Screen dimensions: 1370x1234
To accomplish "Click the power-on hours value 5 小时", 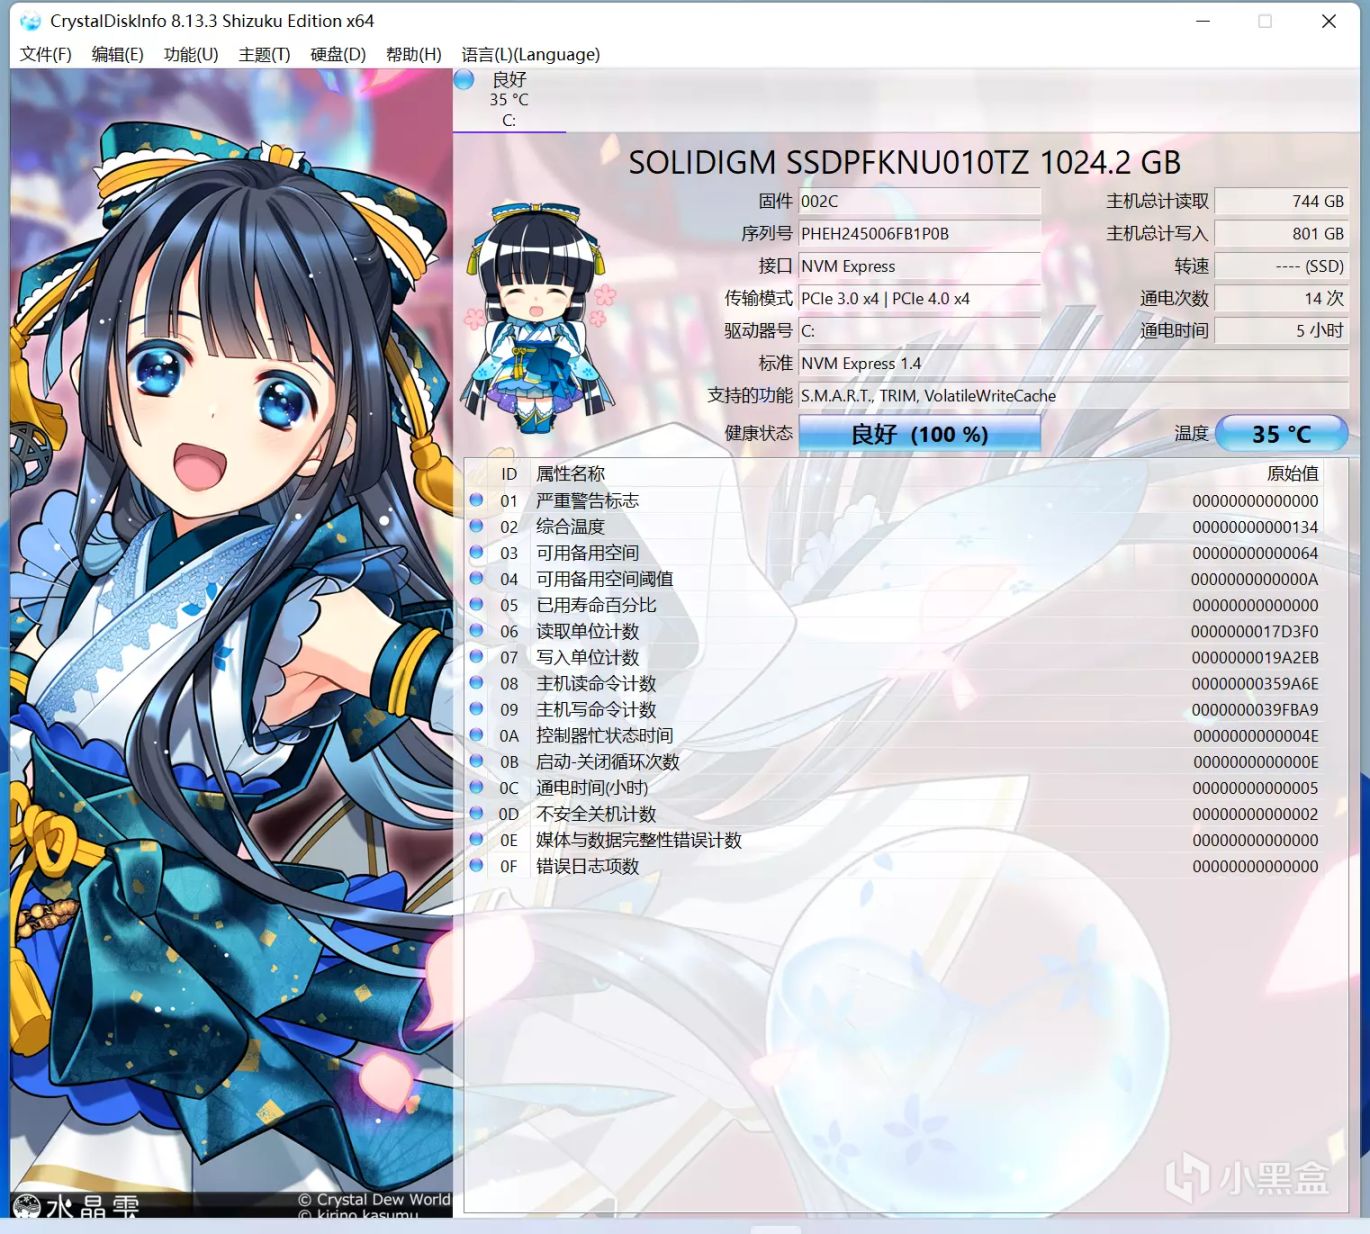I will 1282,331.
